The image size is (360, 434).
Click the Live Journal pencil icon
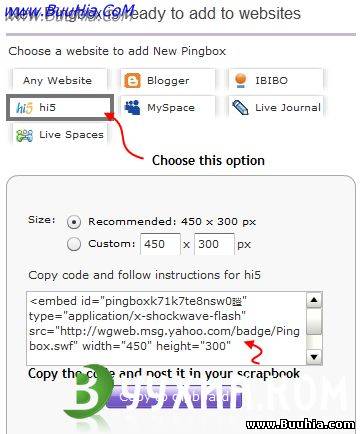coord(240,107)
